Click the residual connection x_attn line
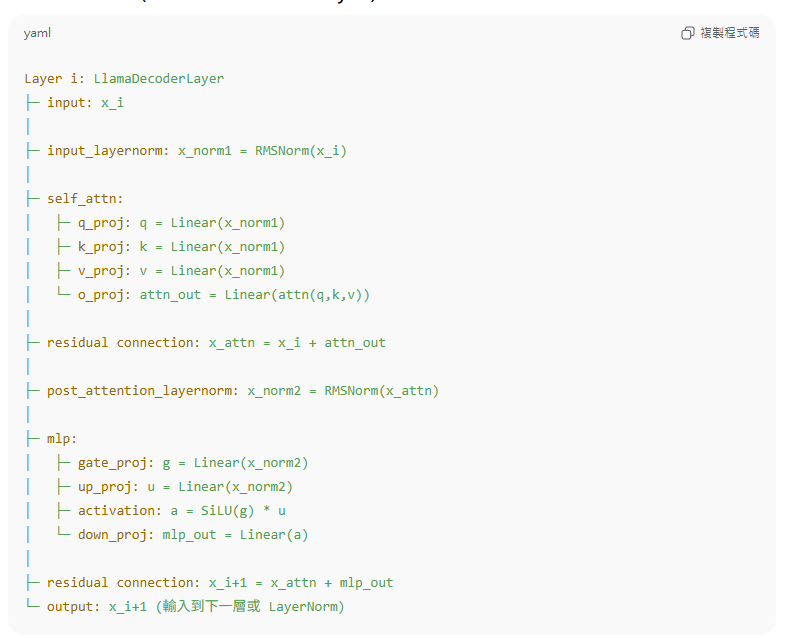Image resolution: width=787 pixels, height=638 pixels. pyautogui.click(x=215, y=342)
